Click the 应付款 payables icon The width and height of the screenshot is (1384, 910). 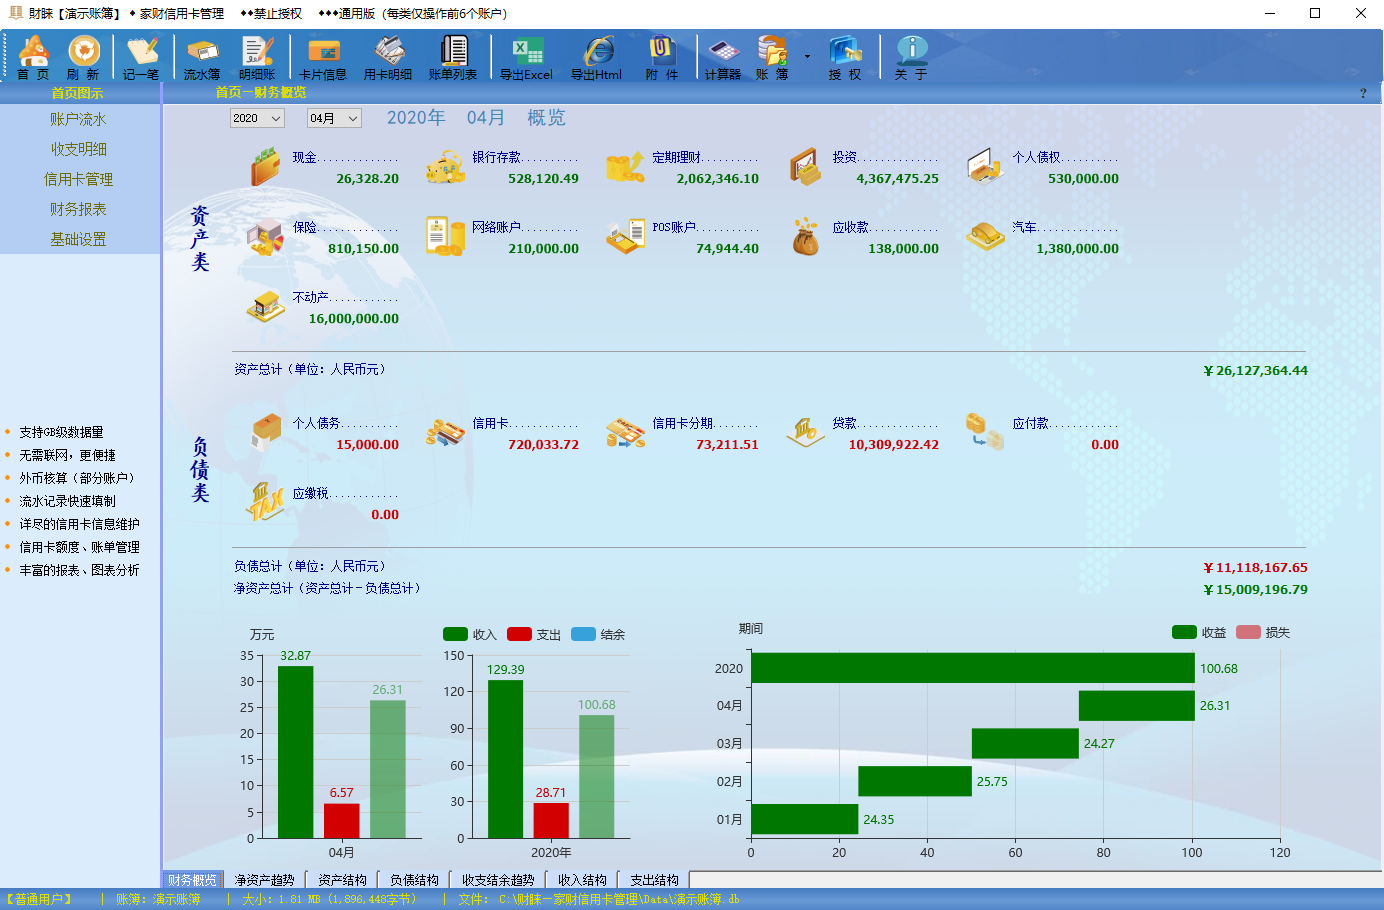click(x=985, y=432)
